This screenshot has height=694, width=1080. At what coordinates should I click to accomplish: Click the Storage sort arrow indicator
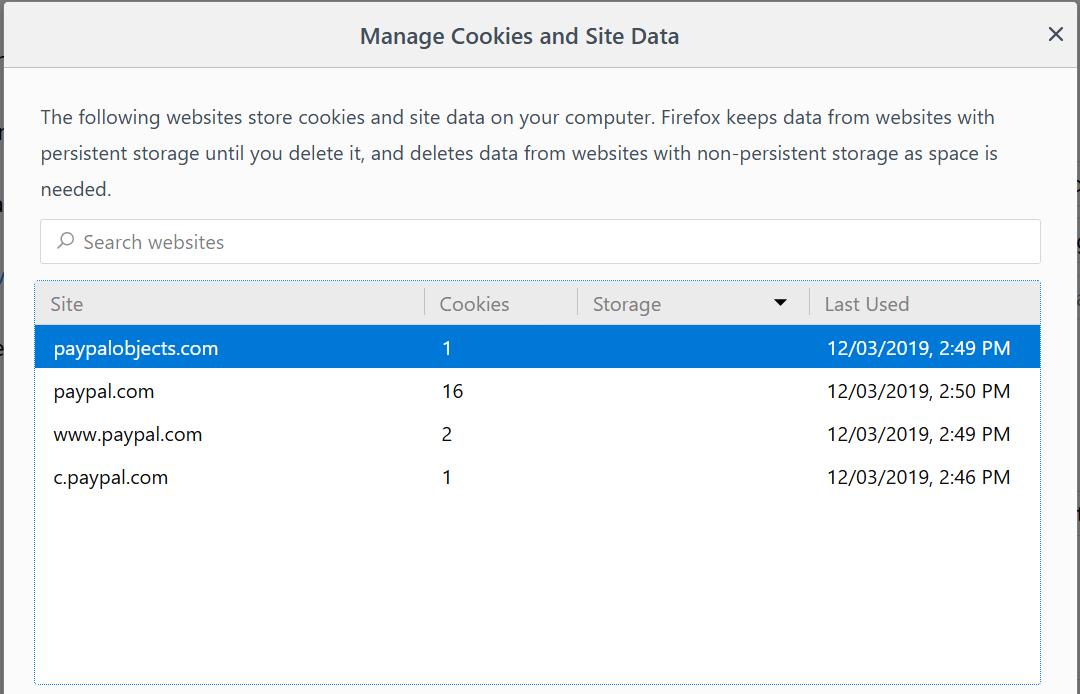[x=780, y=303]
